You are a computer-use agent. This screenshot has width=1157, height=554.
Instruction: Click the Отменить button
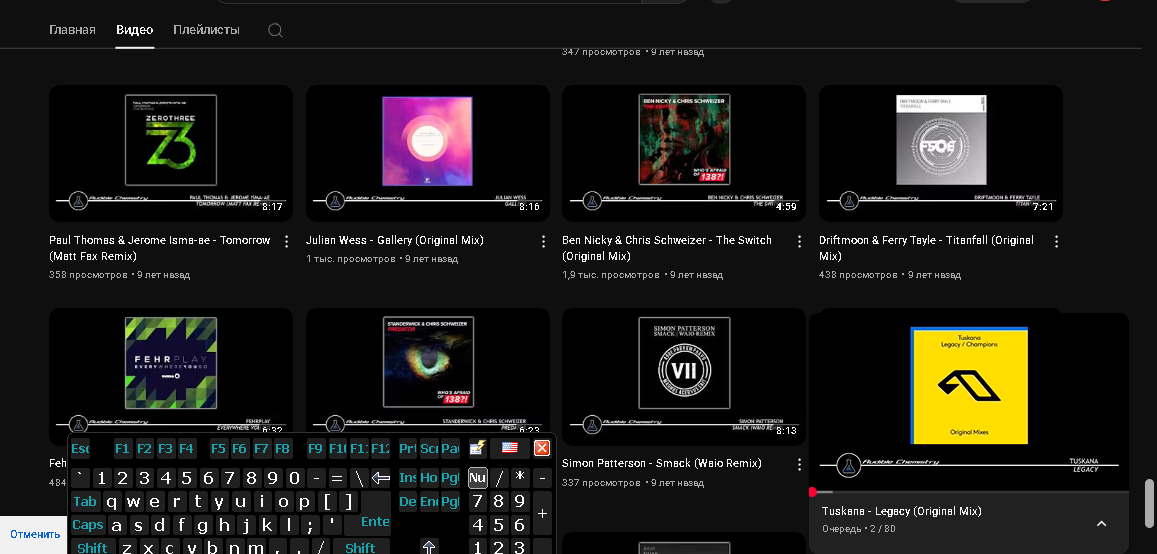35,534
